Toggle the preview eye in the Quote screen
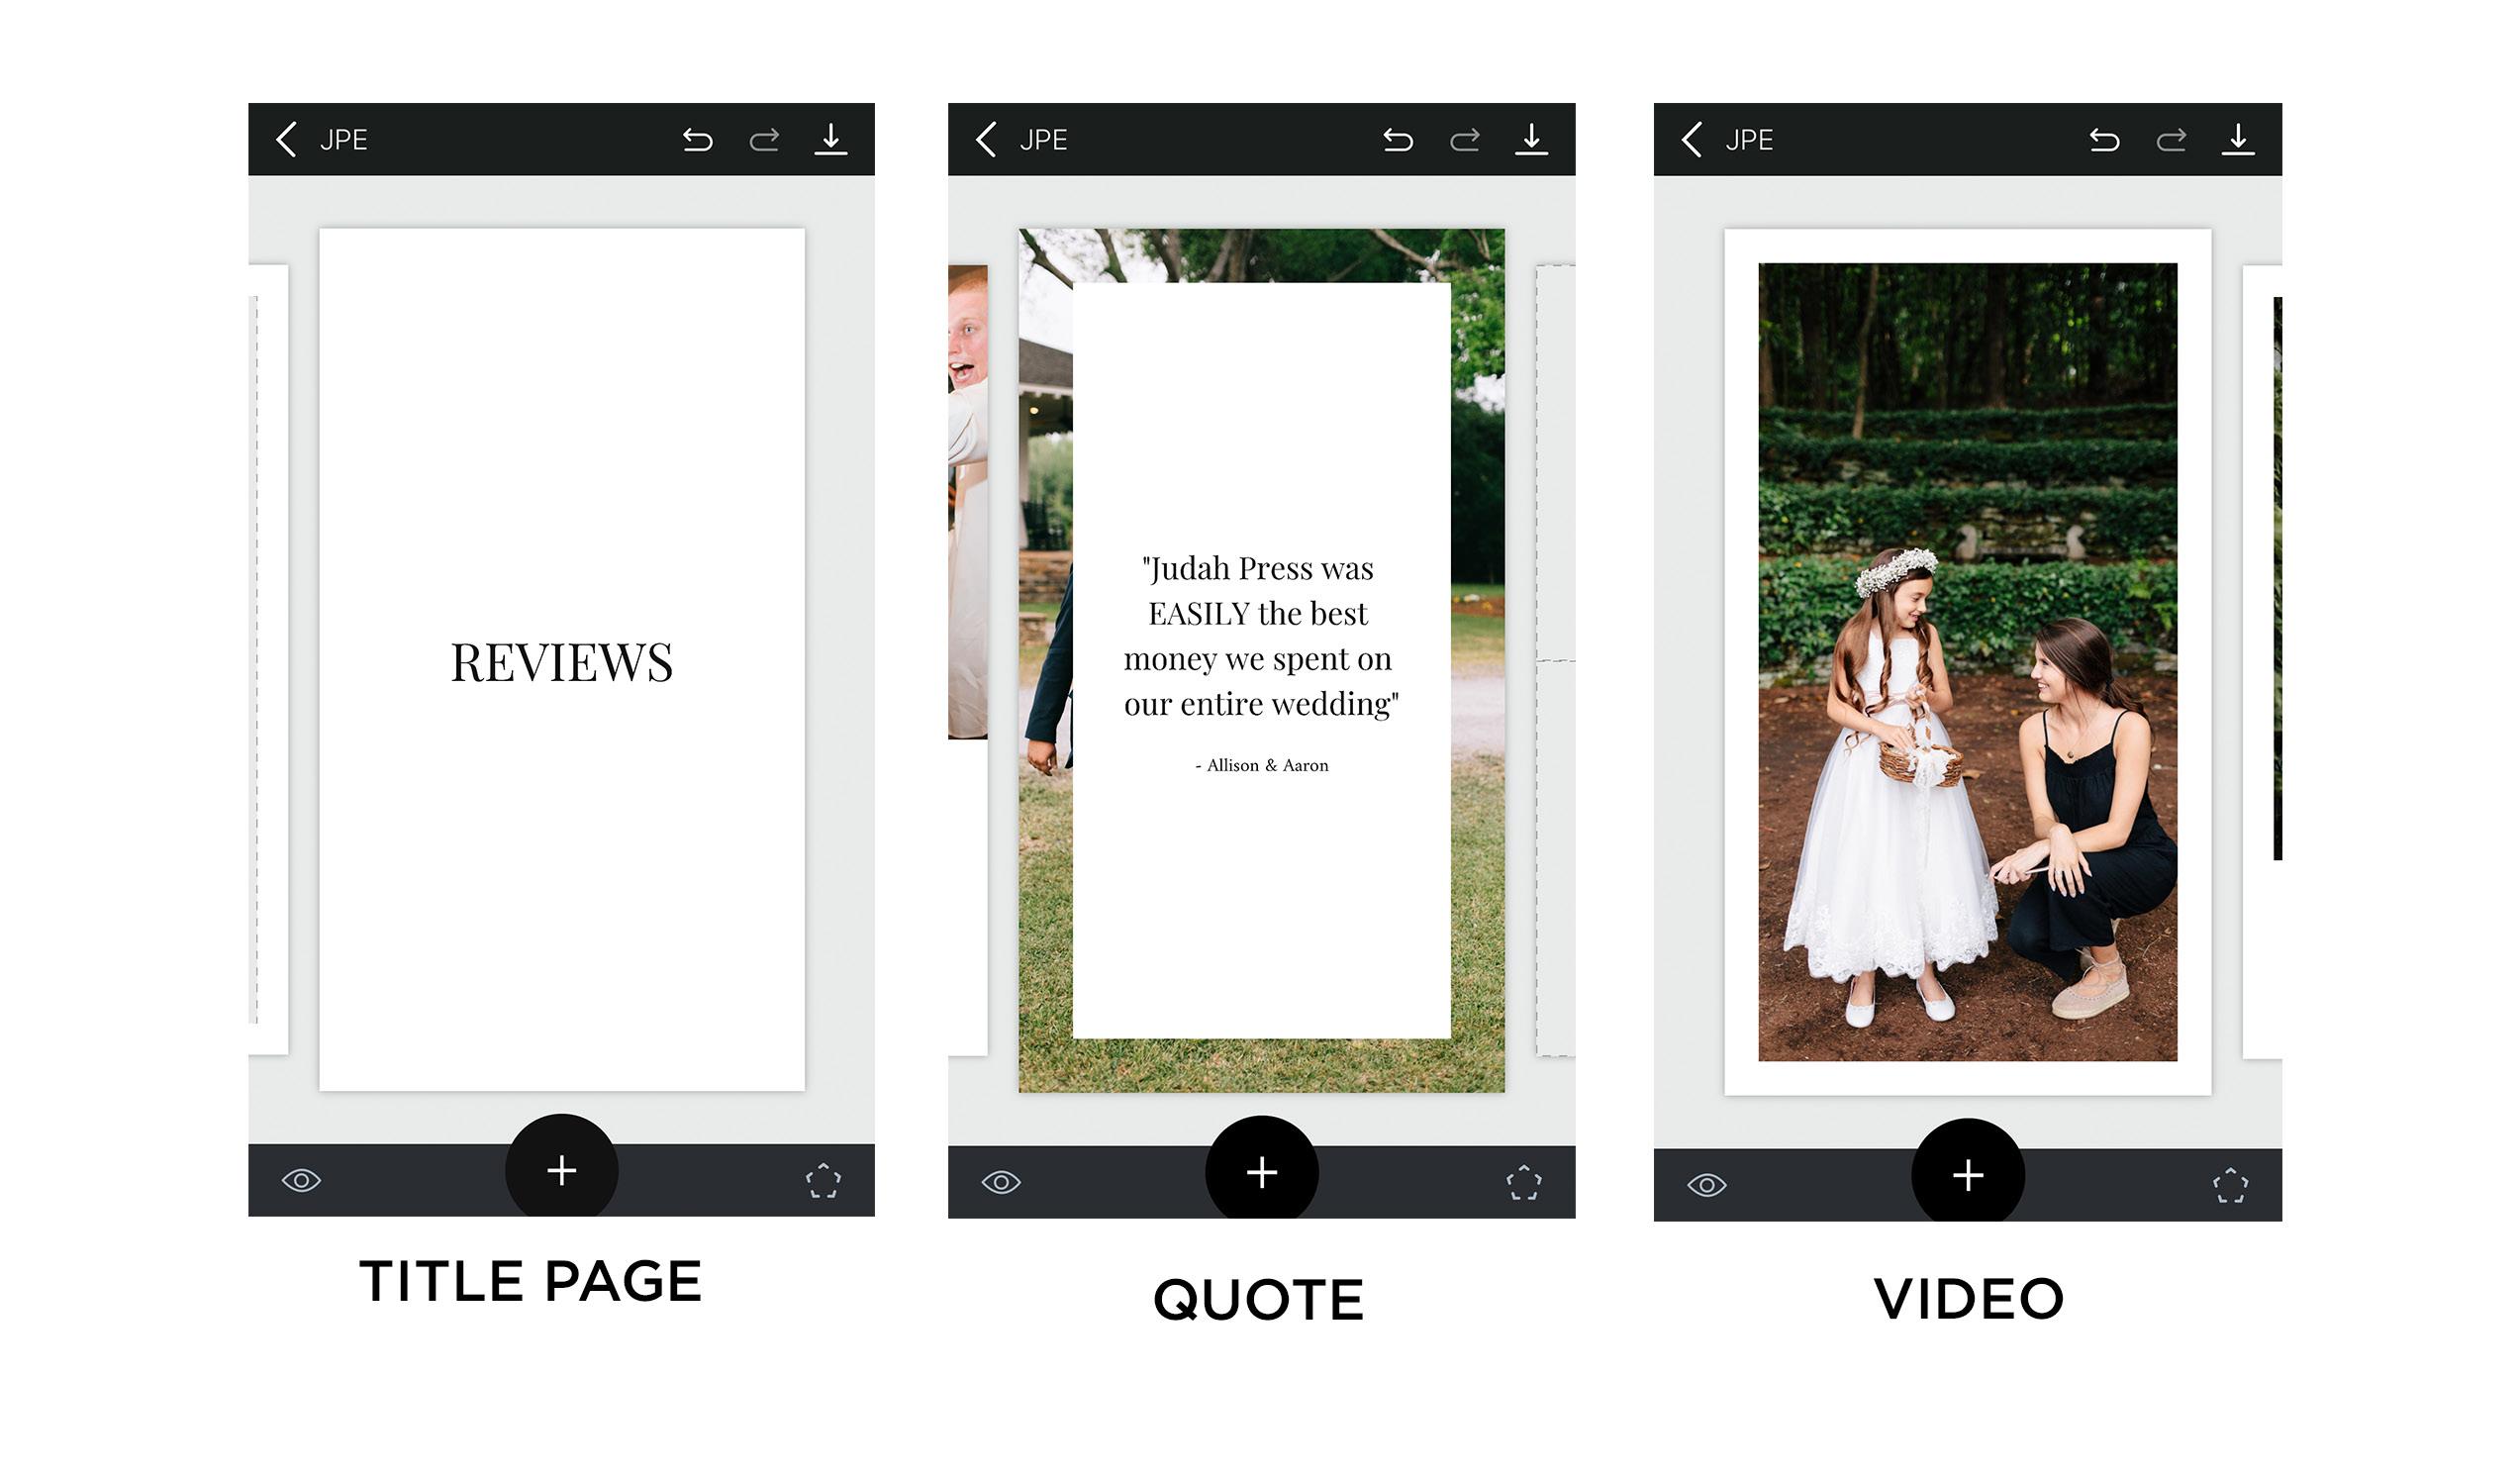 (1001, 1183)
